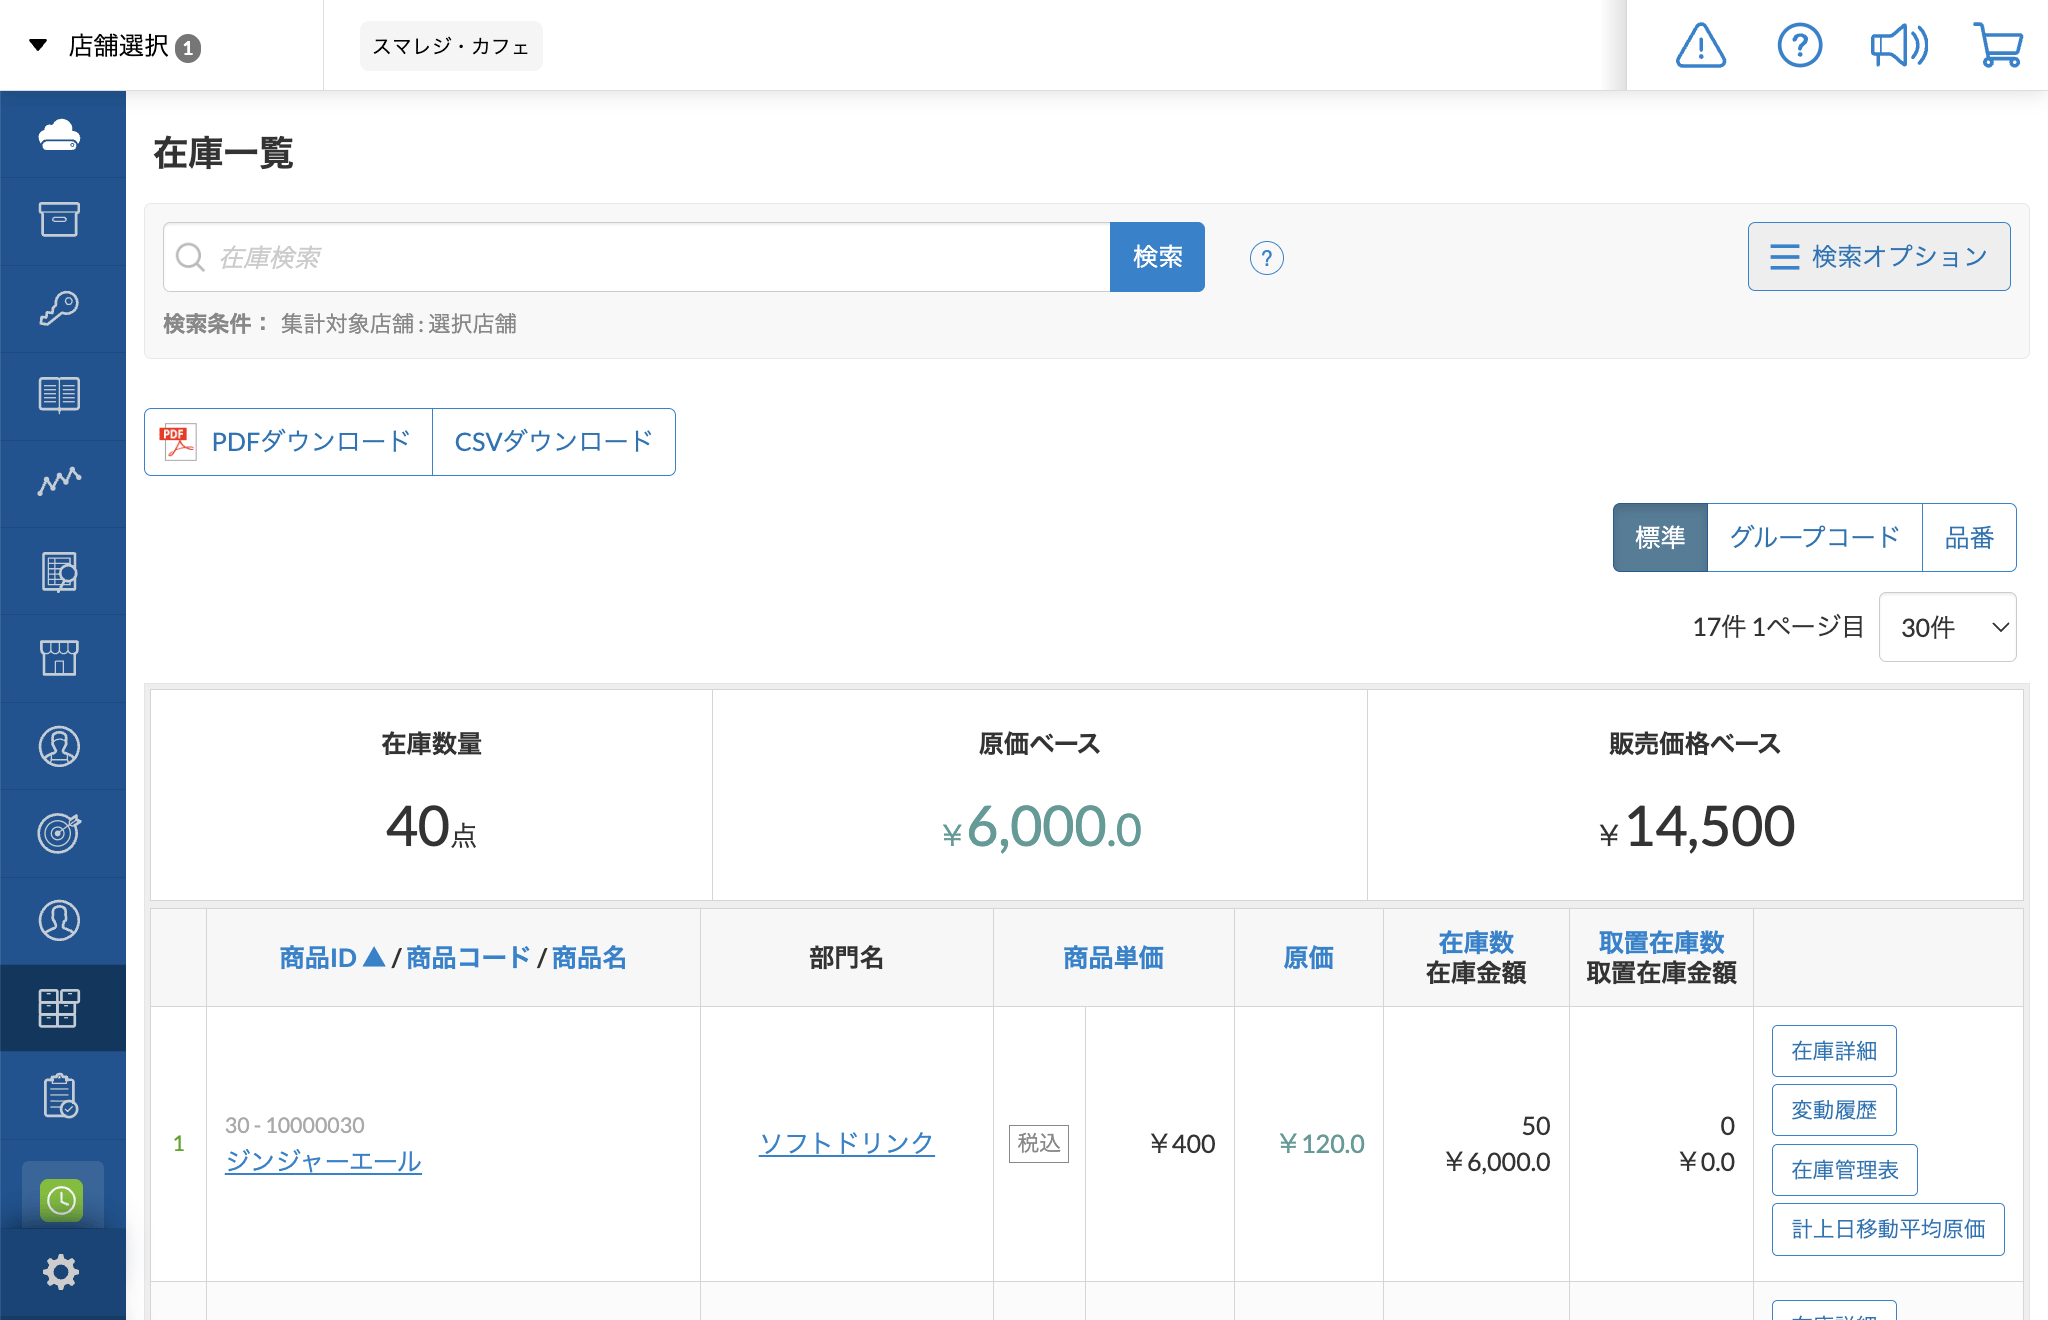Open the ソフトドリンク department link
The width and height of the screenshot is (2048, 1320).
point(847,1143)
